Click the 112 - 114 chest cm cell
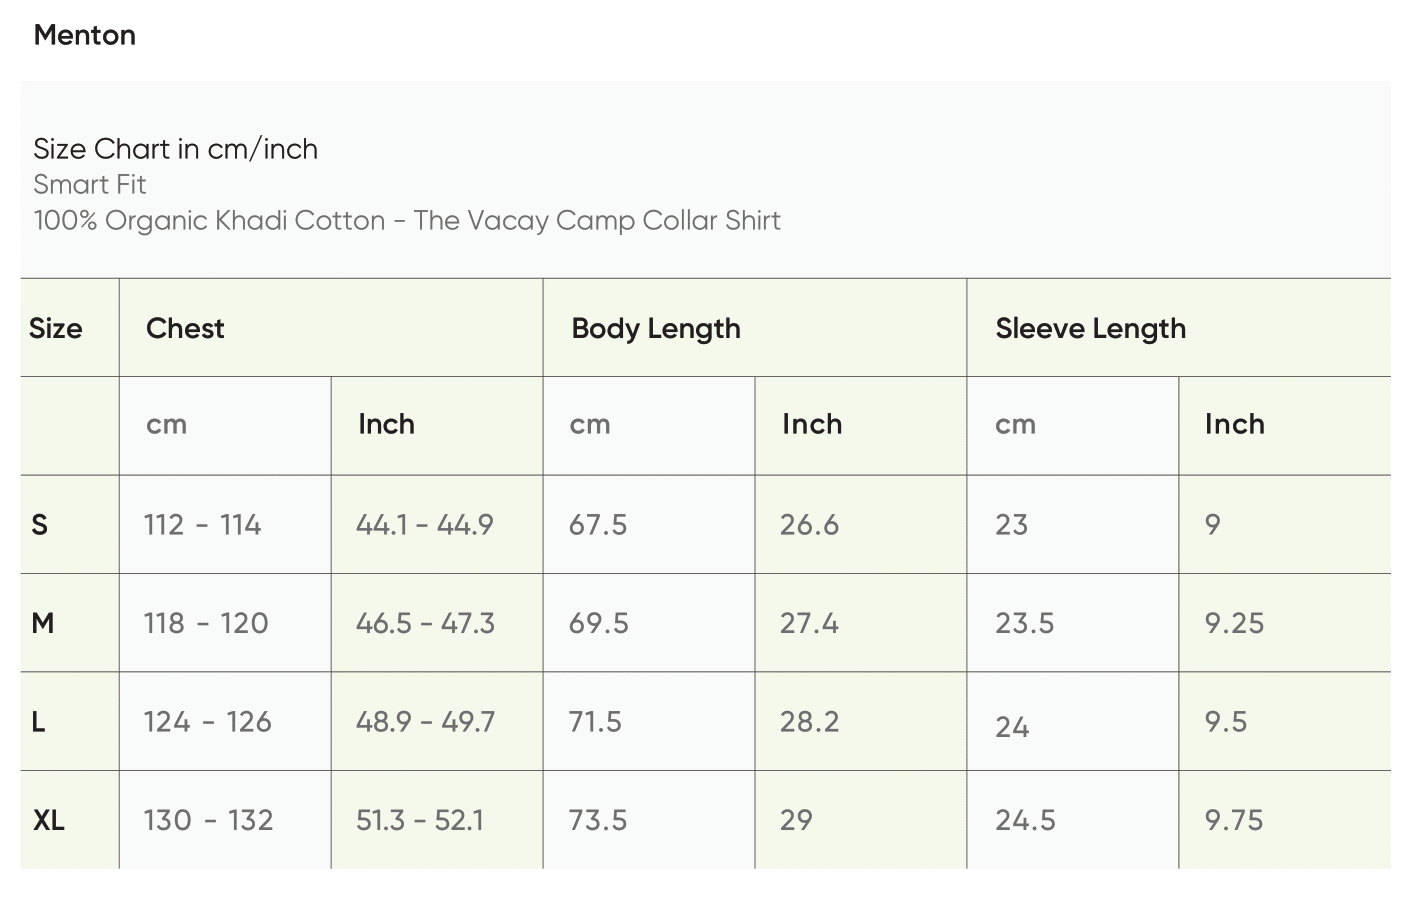Image resolution: width=1416 pixels, height=898 pixels. (202, 525)
